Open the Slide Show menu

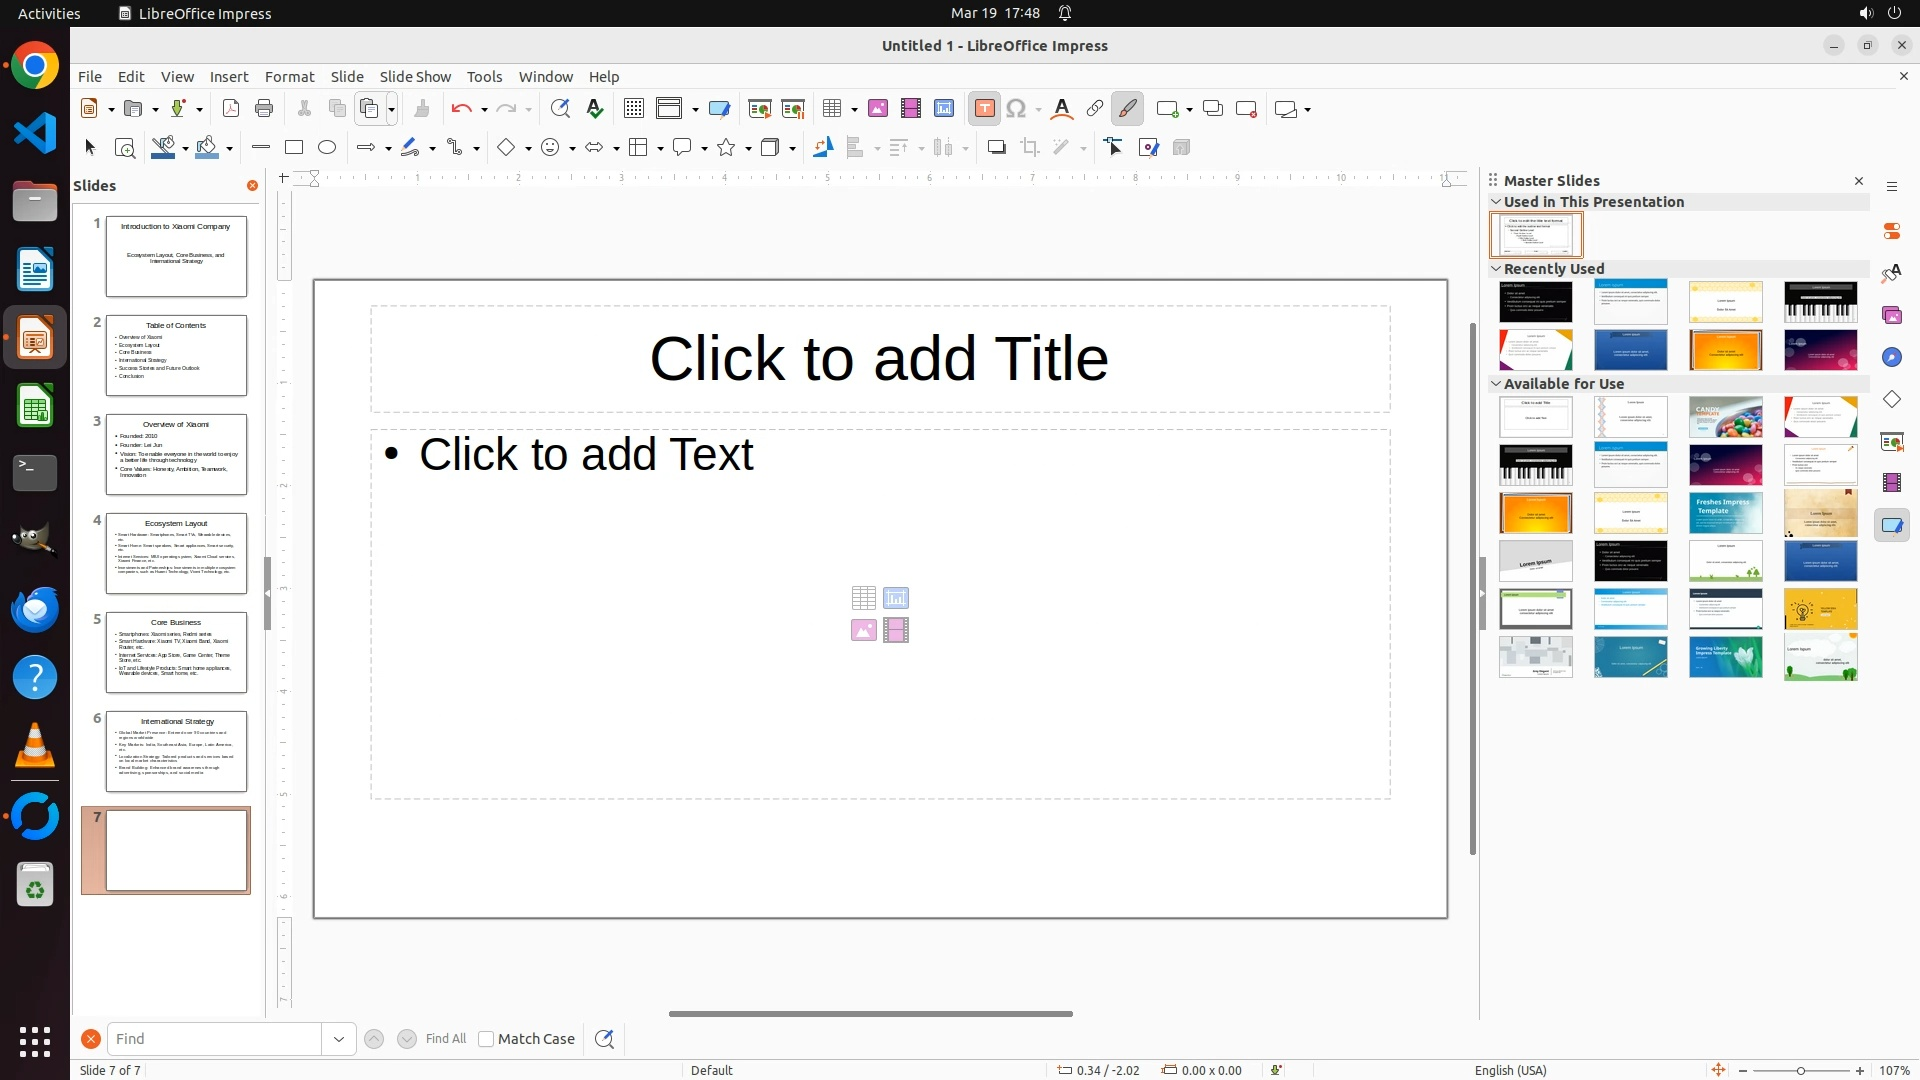415,77
